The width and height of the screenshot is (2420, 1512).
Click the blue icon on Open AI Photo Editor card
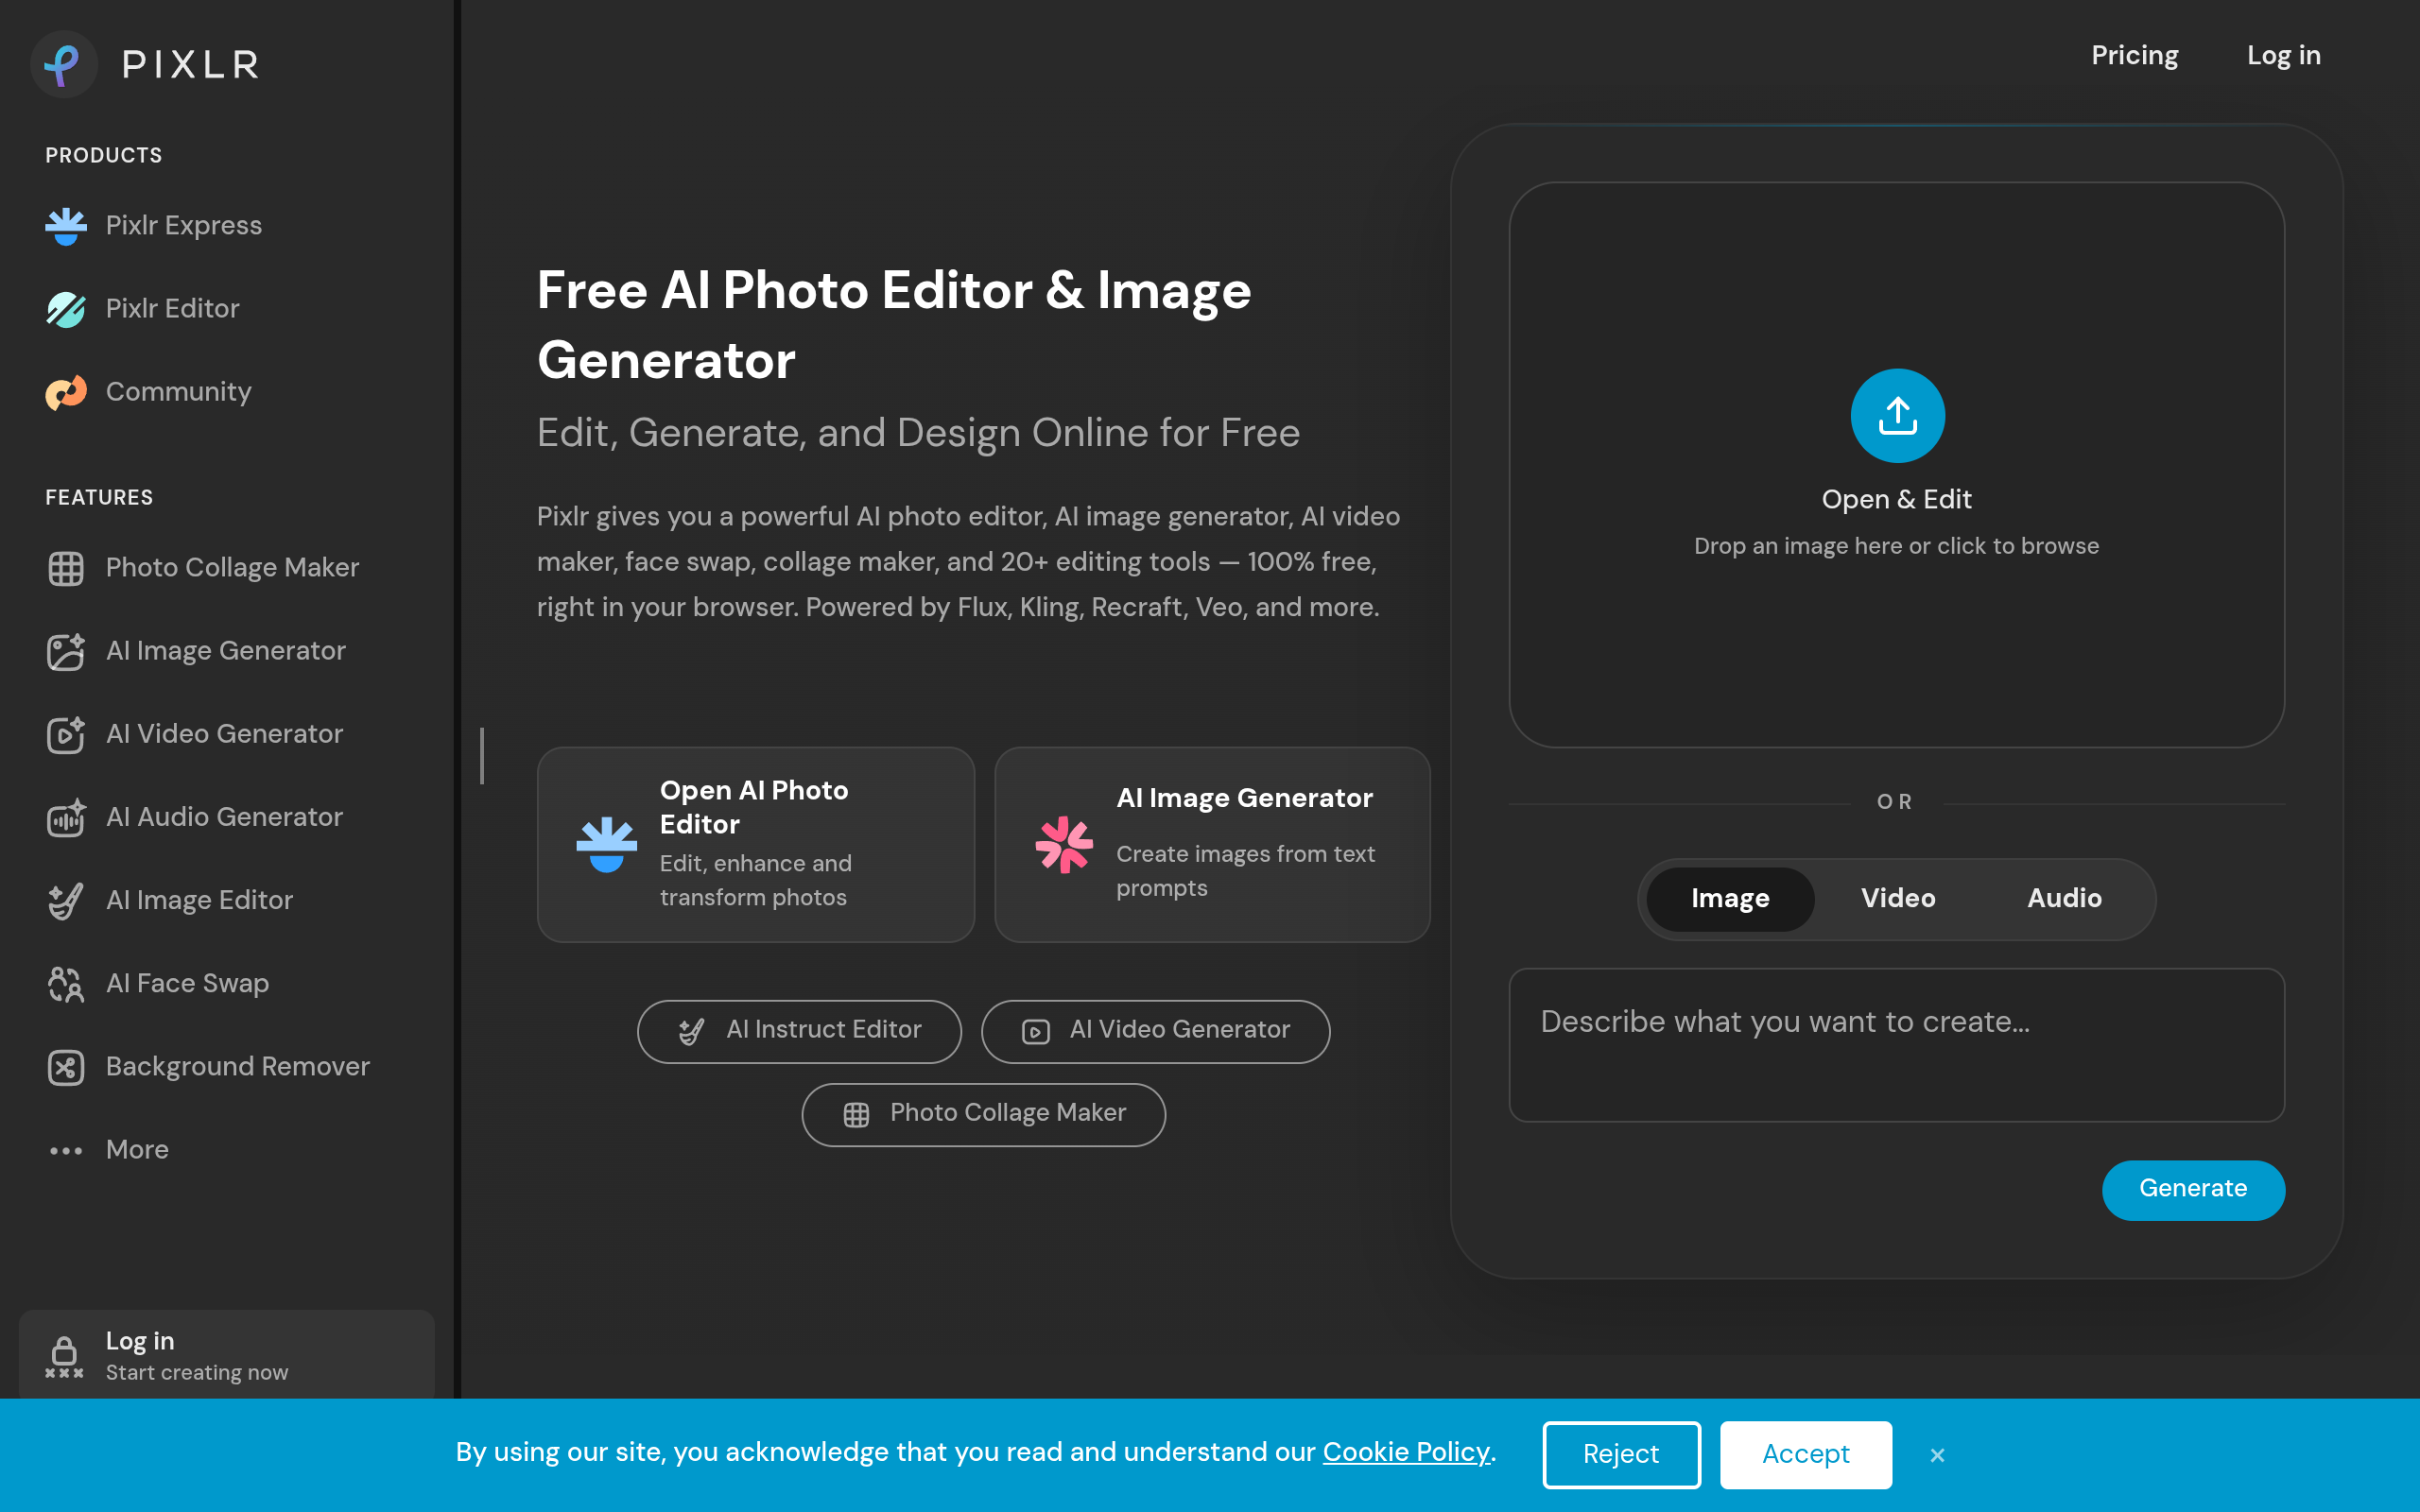[x=607, y=844]
